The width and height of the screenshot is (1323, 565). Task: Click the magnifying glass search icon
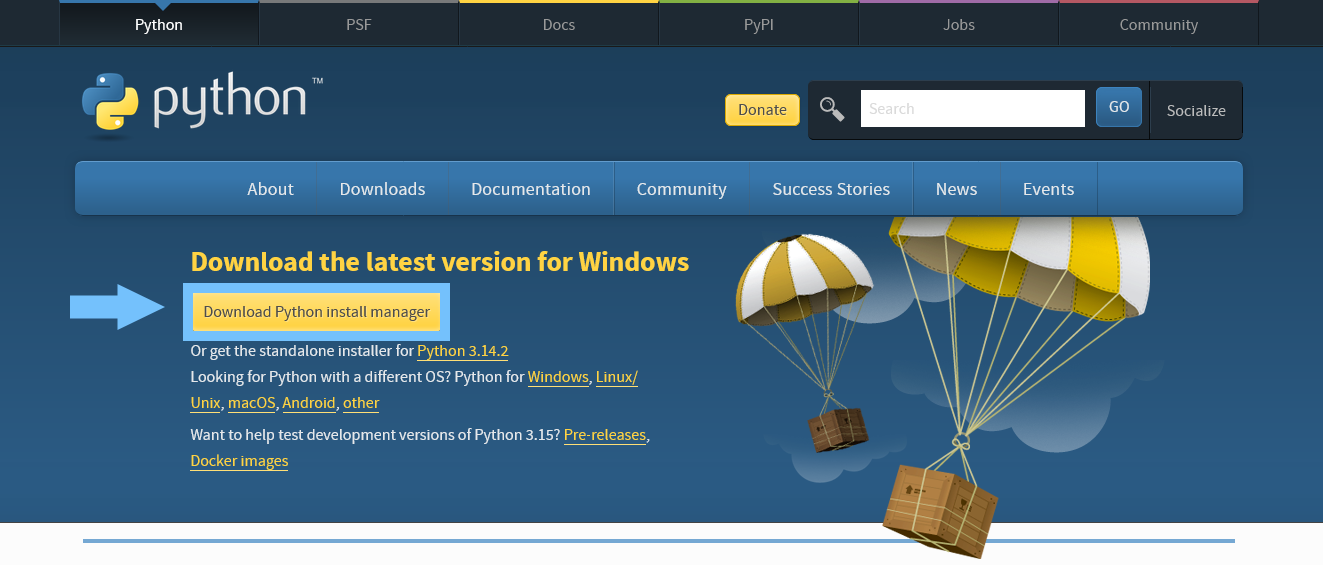[832, 108]
